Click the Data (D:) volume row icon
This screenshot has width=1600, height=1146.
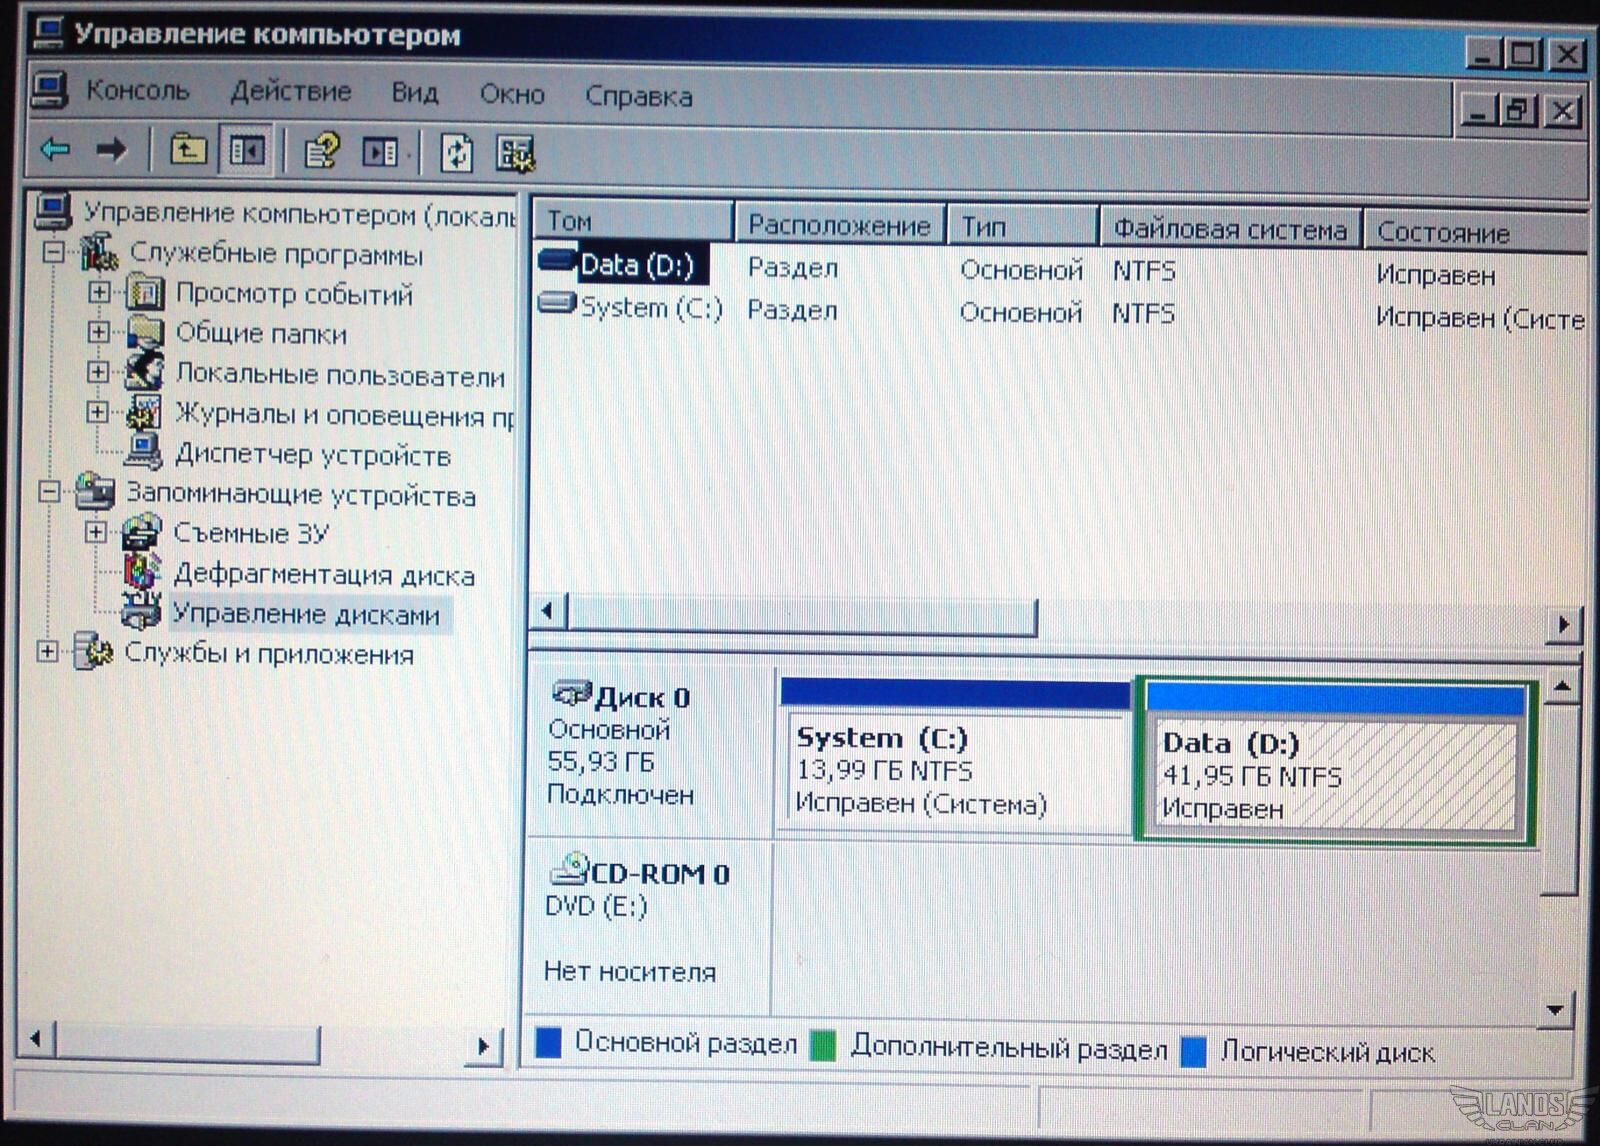point(556,261)
